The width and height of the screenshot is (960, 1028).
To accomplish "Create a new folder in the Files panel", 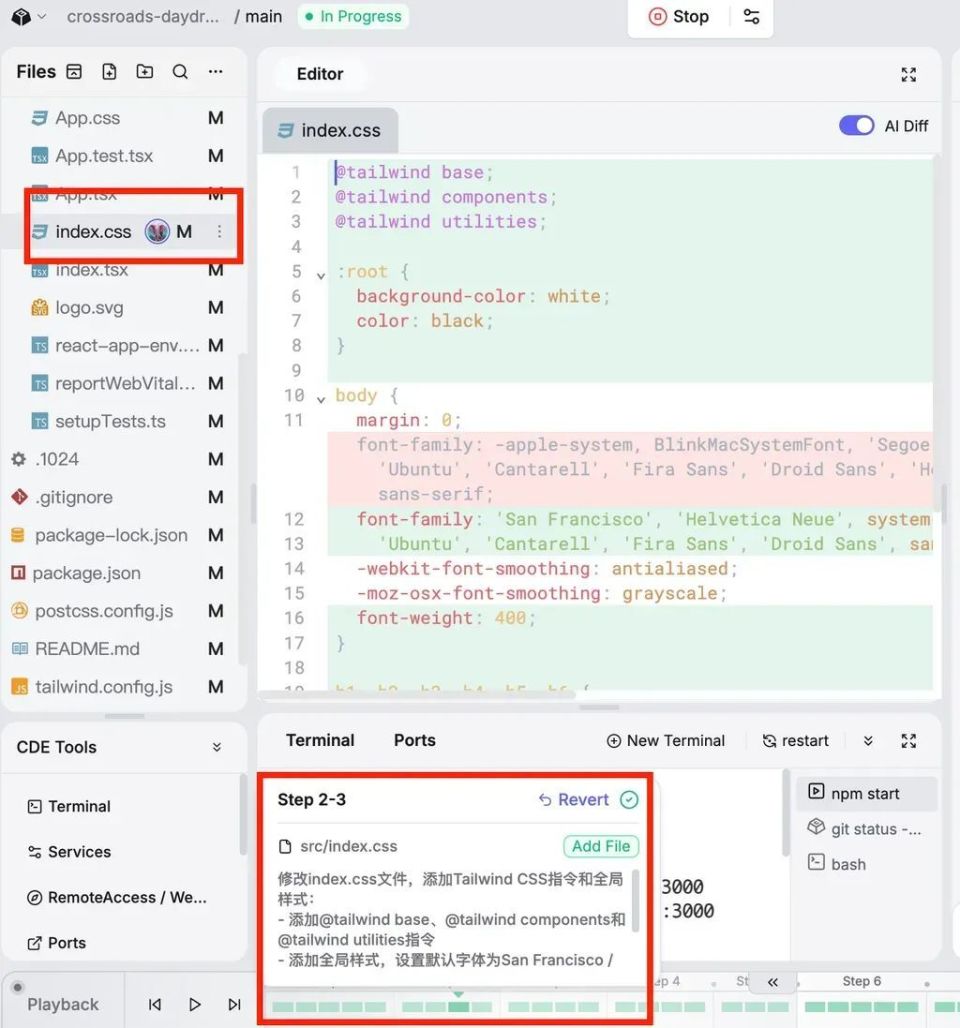I will 145,71.
